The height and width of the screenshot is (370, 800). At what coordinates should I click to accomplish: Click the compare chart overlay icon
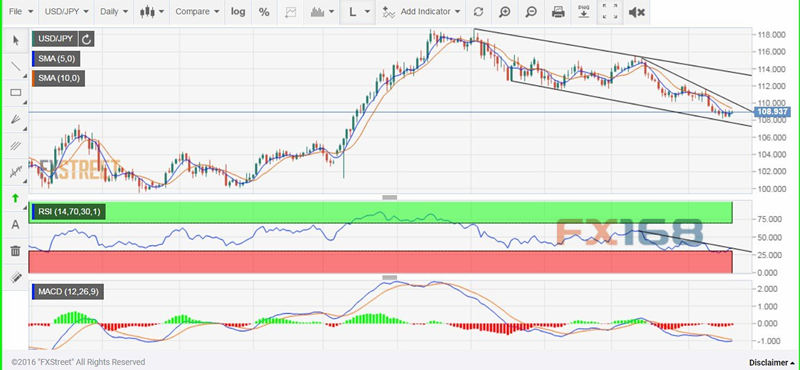[x=290, y=12]
